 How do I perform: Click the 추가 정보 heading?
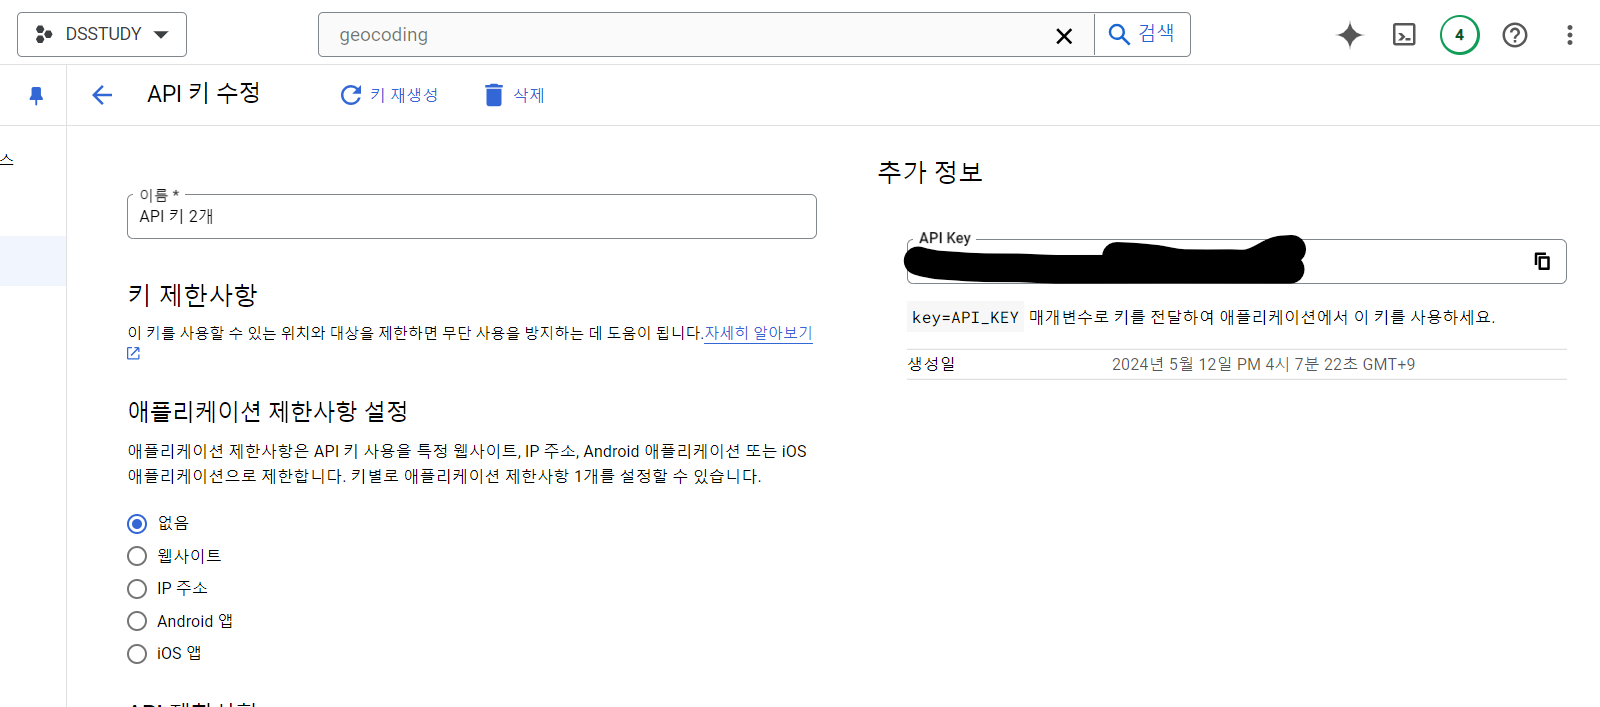pyautogui.click(x=930, y=172)
